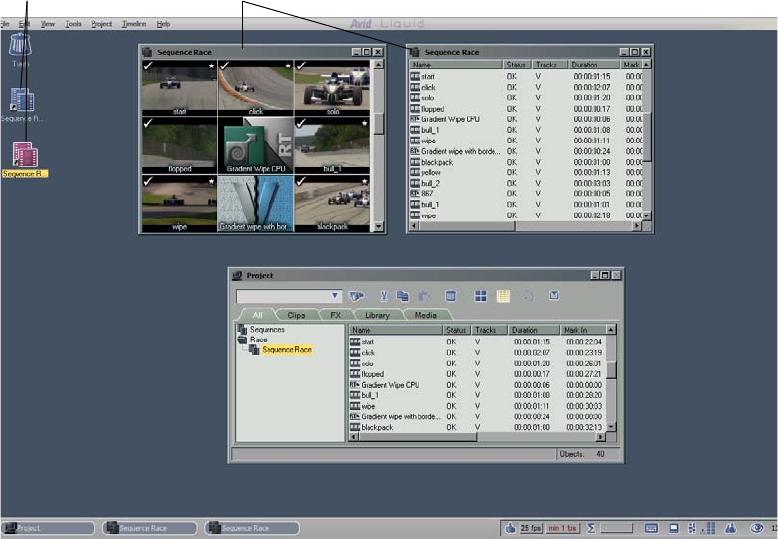
Task: Select the blue Sequence shortcut icon on the desktop
Action: tap(22, 100)
